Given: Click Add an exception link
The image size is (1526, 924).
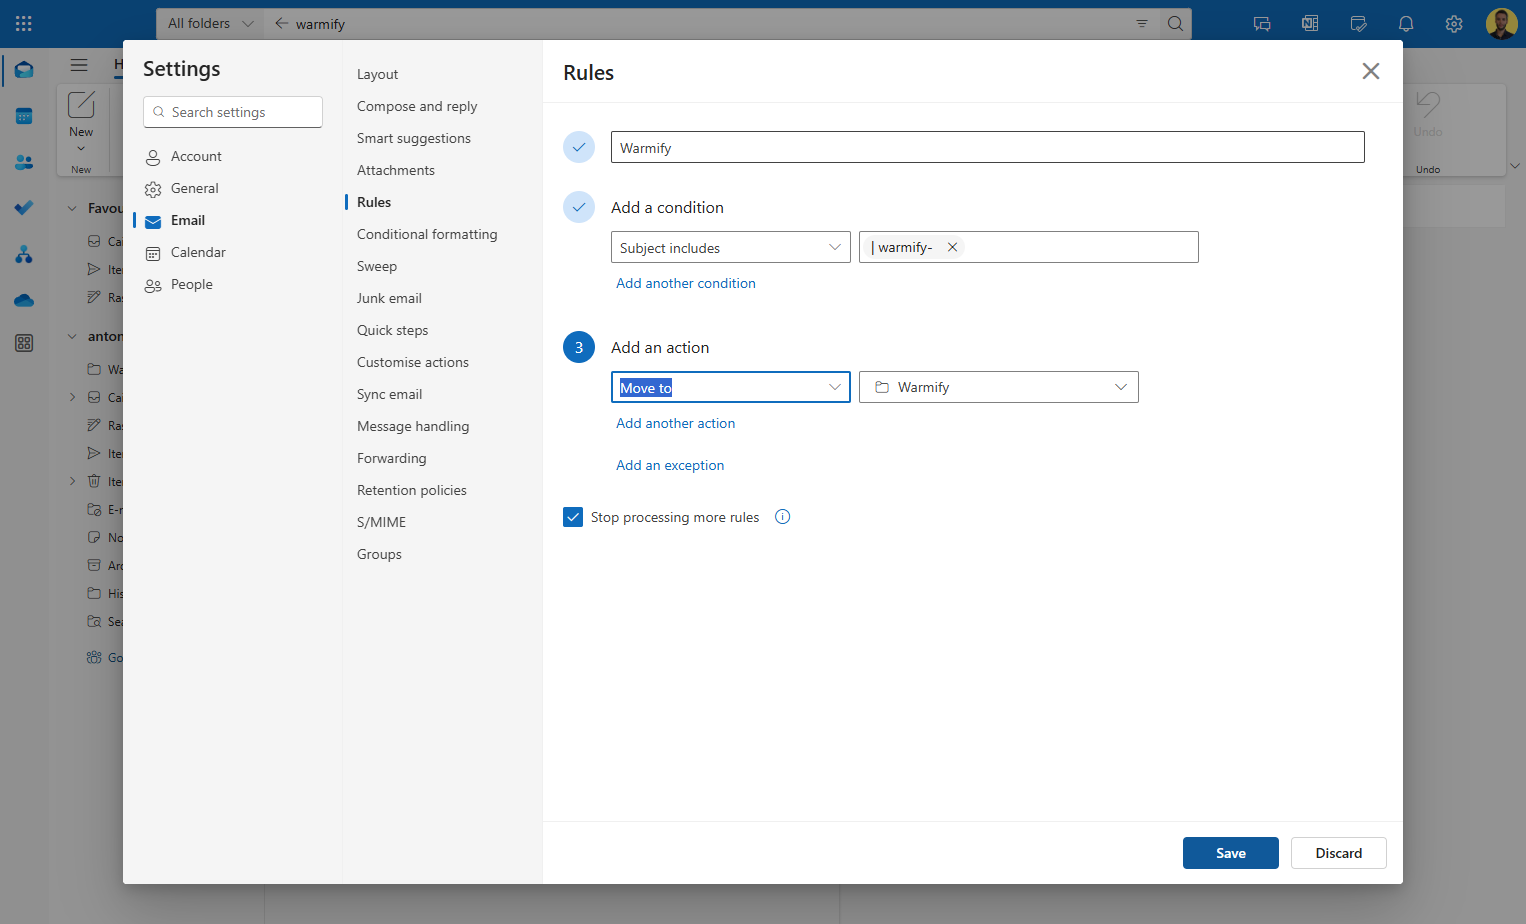Looking at the screenshot, I should tap(670, 465).
